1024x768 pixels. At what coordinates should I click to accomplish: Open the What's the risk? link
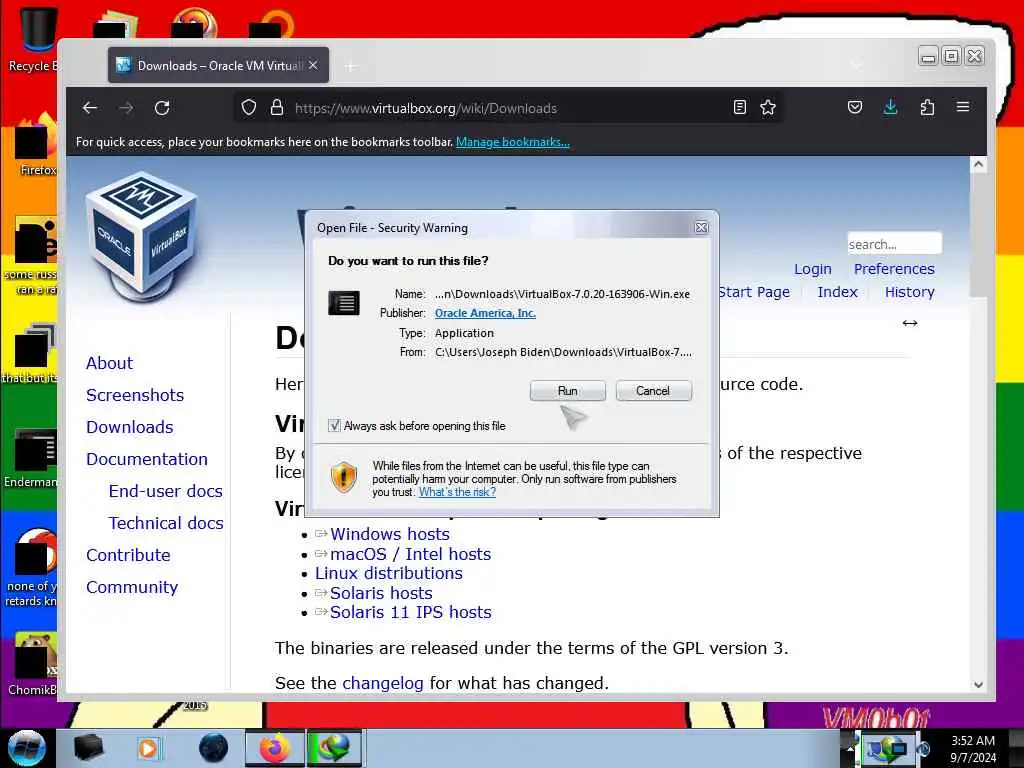(x=457, y=492)
